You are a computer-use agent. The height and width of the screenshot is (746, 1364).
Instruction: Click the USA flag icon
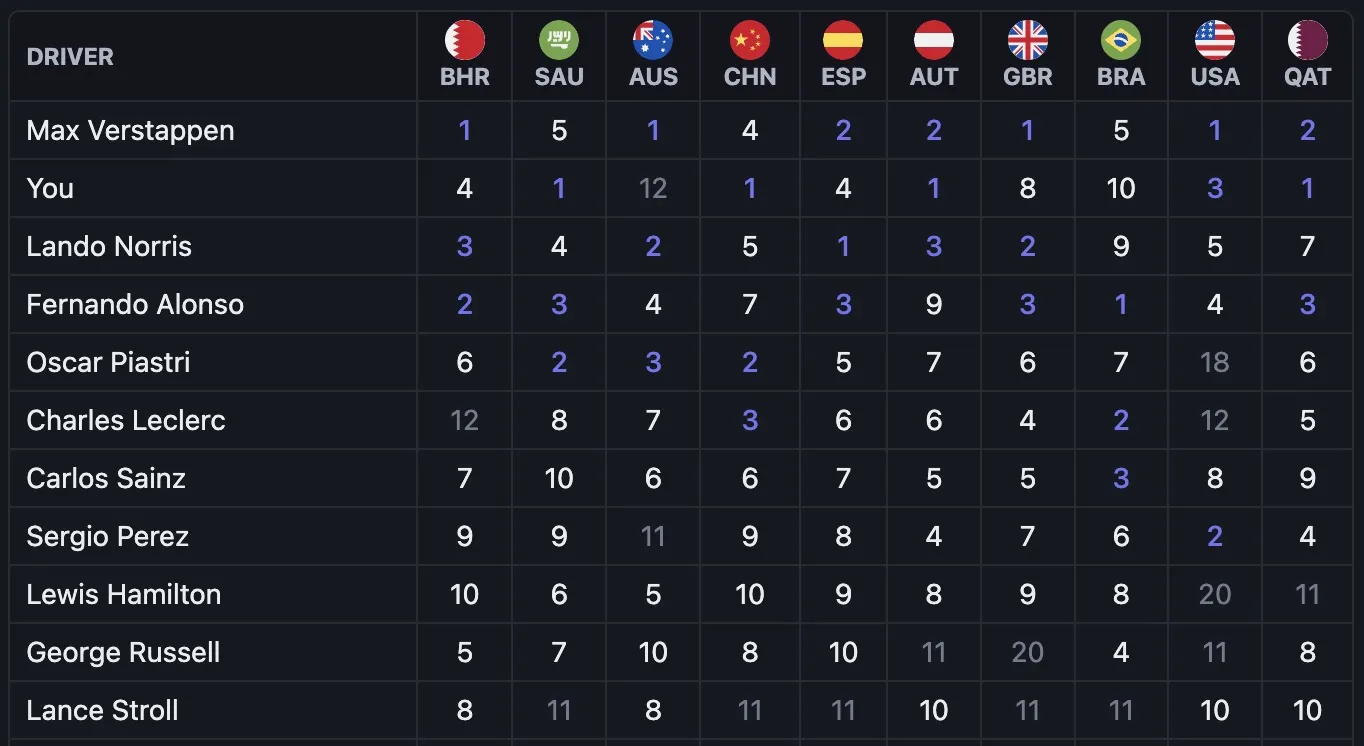pos(1215,41)
